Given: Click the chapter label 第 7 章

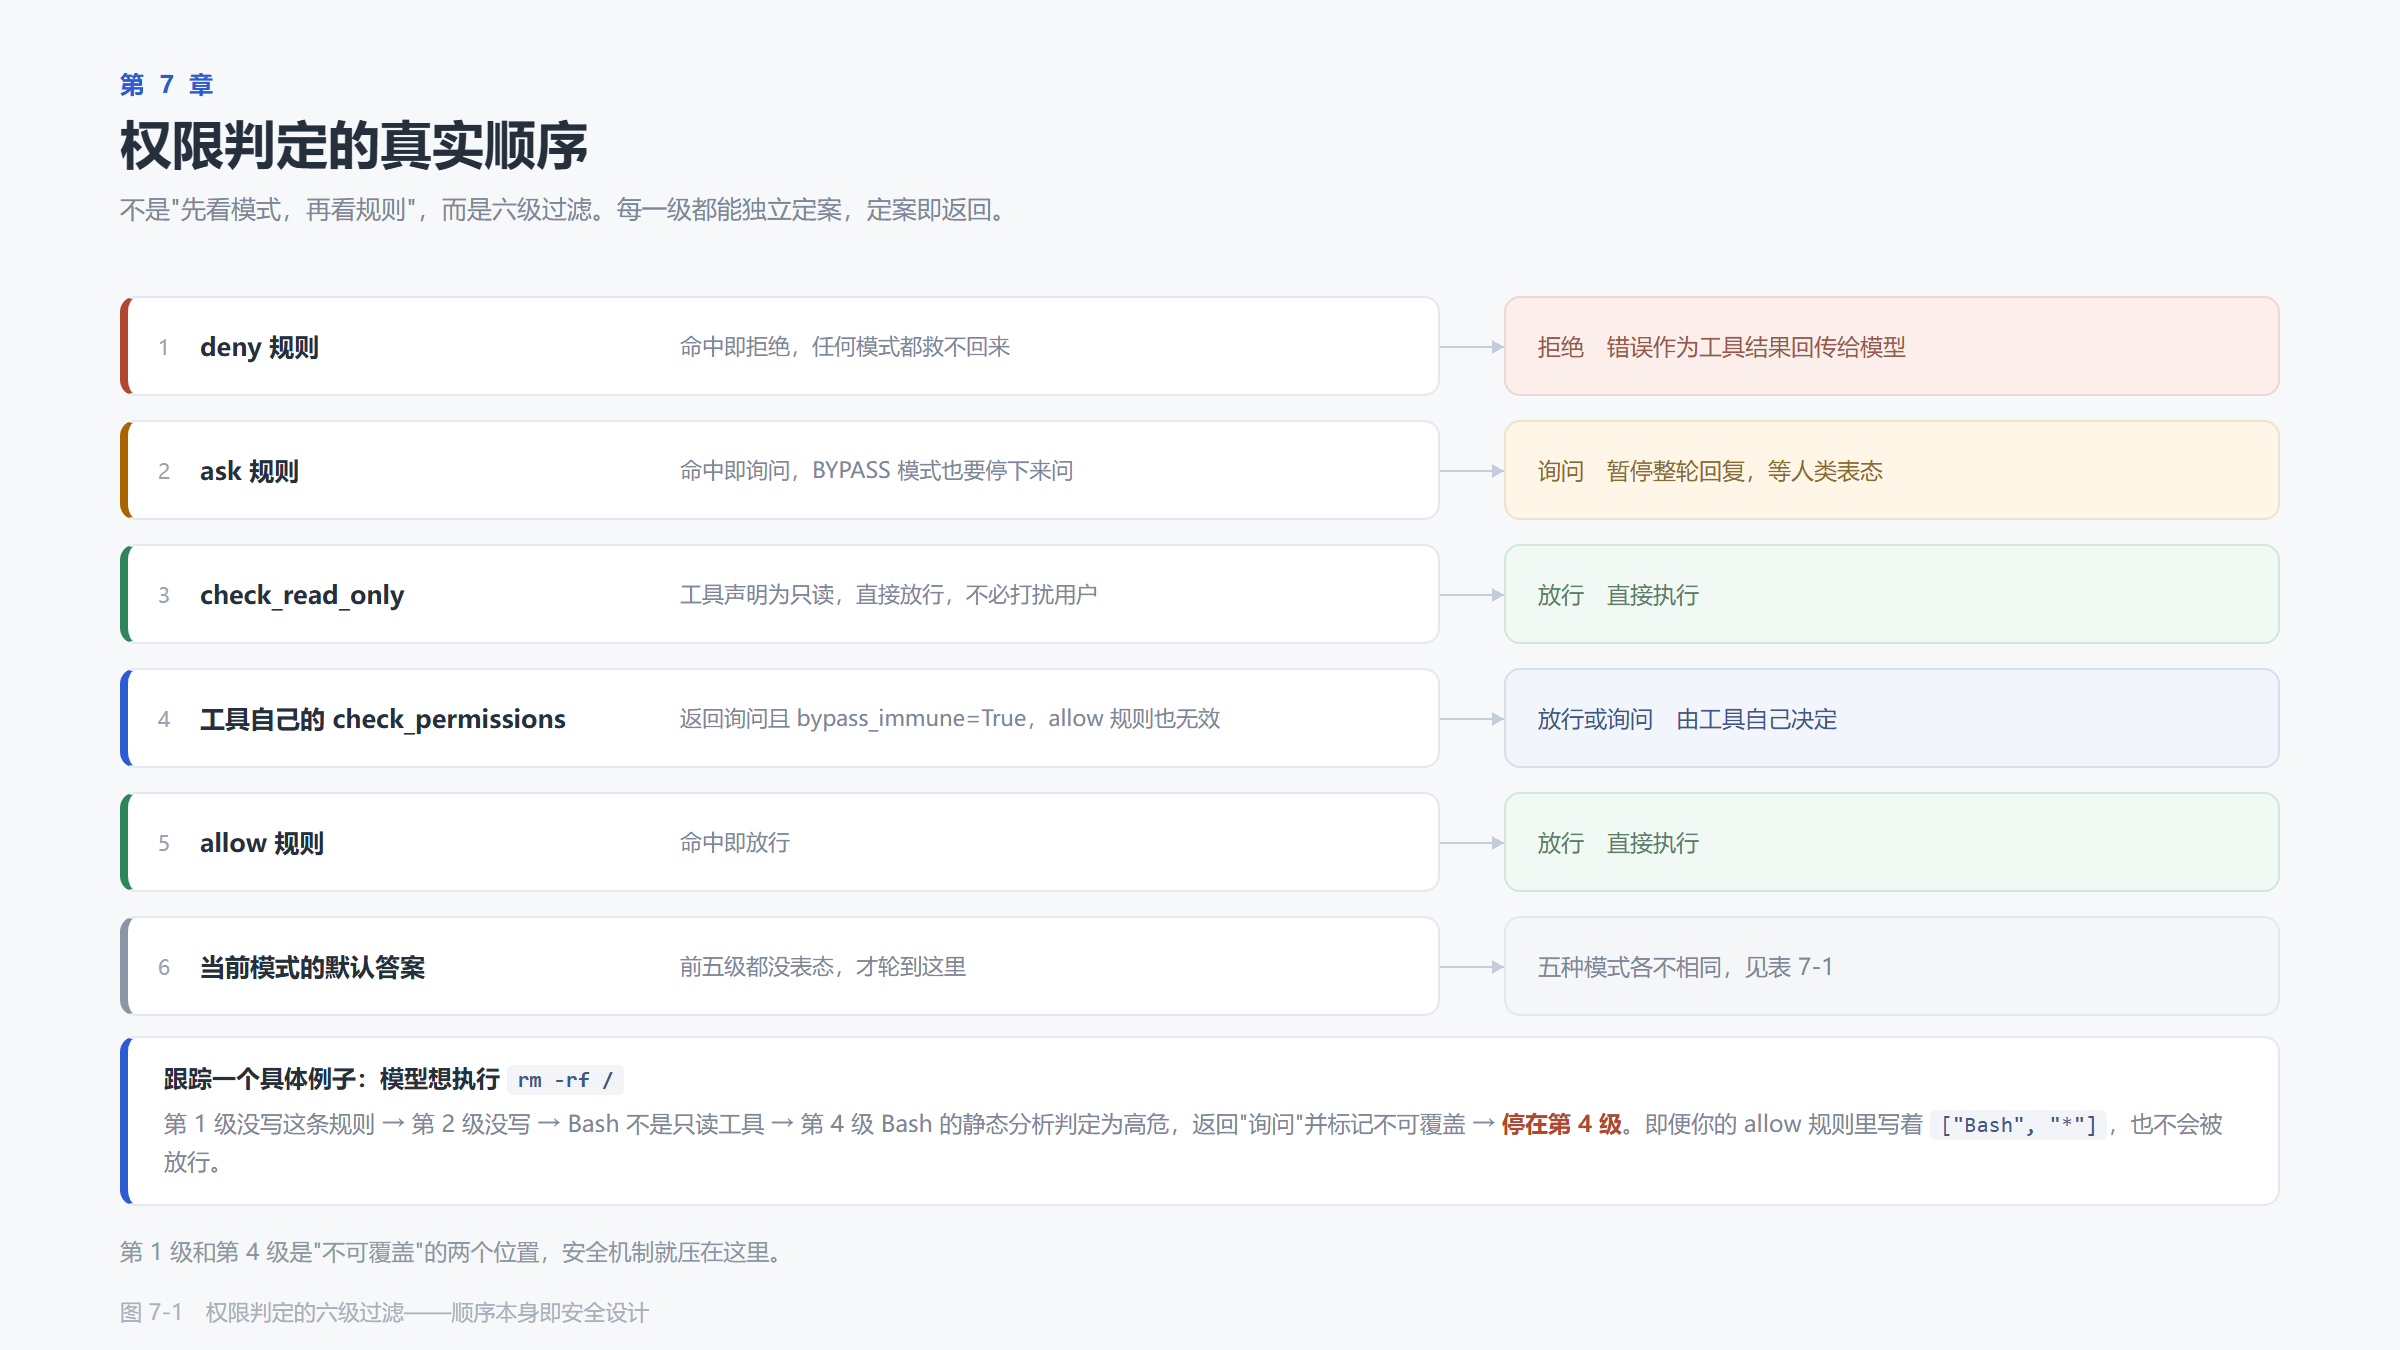Looking at the screenshot, I should 166,85.
